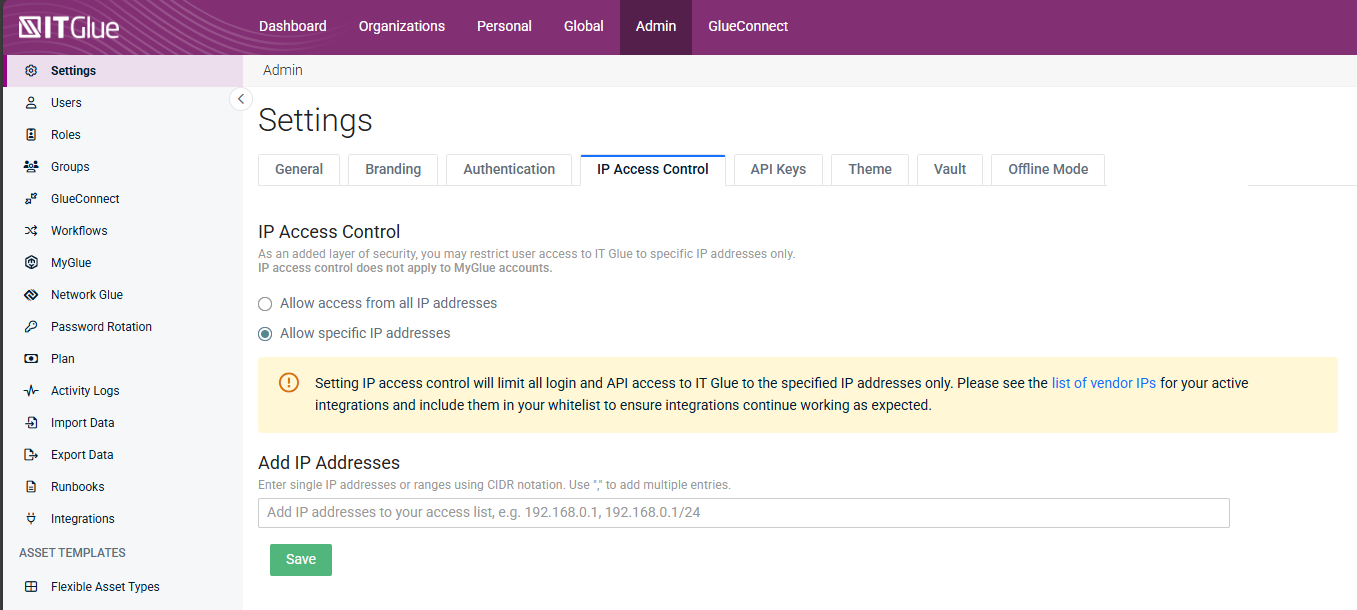Open the Organizations menu in top bar
1357x610 pixels.
coord(401,26)
